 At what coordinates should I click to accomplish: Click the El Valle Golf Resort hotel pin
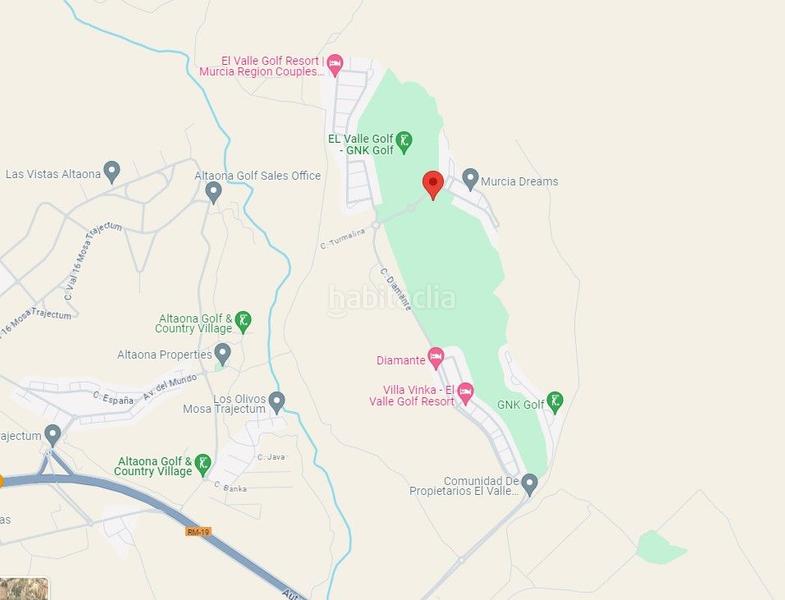[334, 66]
